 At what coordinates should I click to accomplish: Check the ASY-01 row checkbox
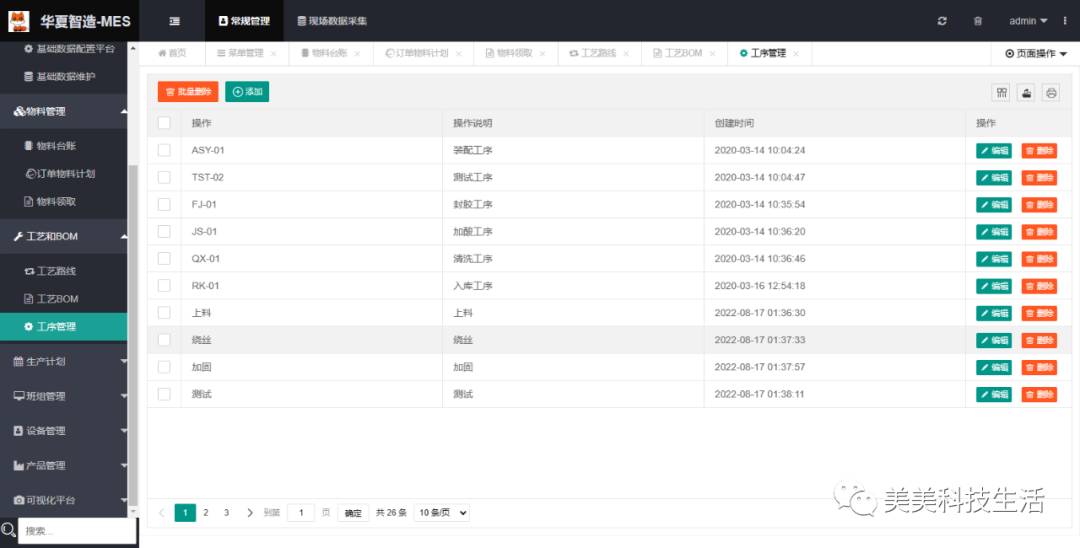(164, 150)
